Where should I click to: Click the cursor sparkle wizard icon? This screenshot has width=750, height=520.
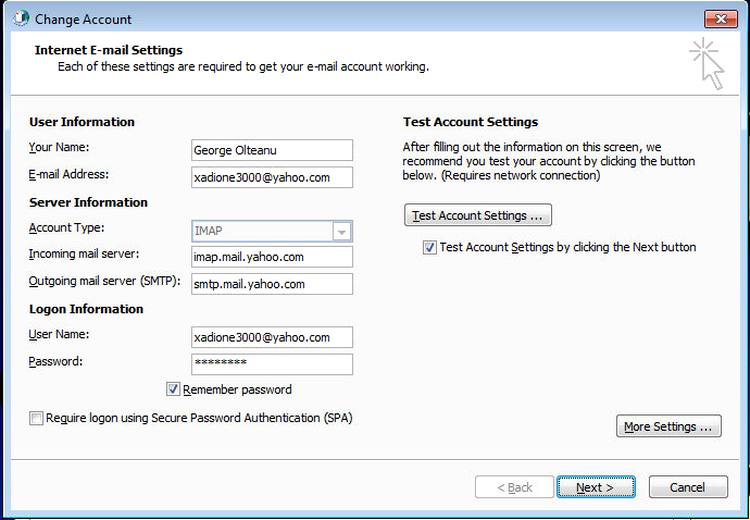(x=707, y=64)
